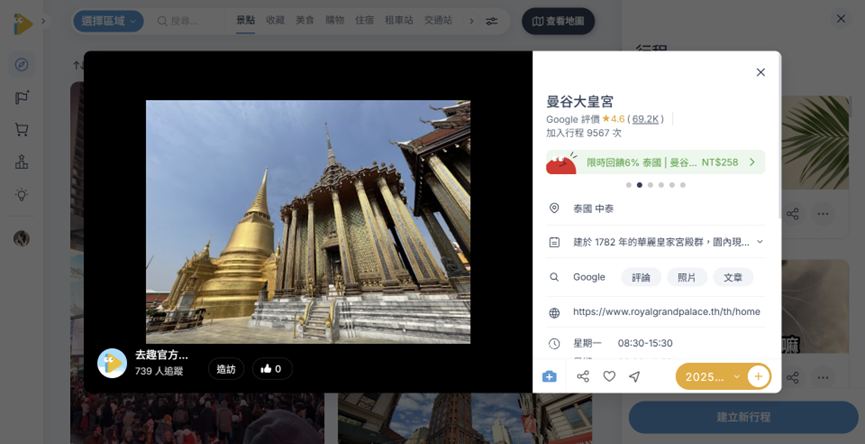This screenshot has width=865, height=444.
Task: Click the app logo in the sidebar
Action: pyautogui.click(x=23, y=23)
